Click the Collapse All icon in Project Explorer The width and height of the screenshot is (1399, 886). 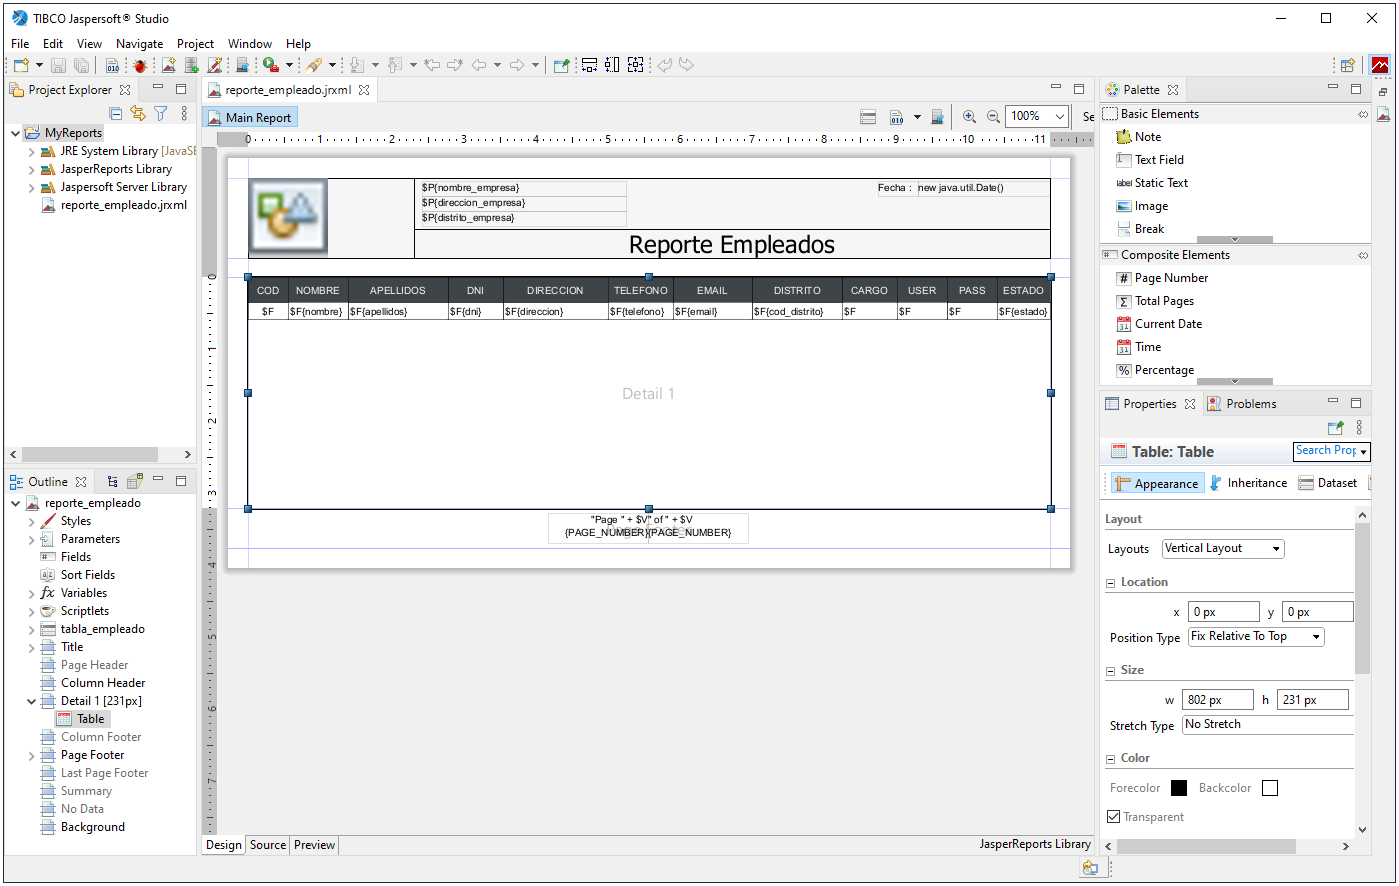tap(116, 114)
